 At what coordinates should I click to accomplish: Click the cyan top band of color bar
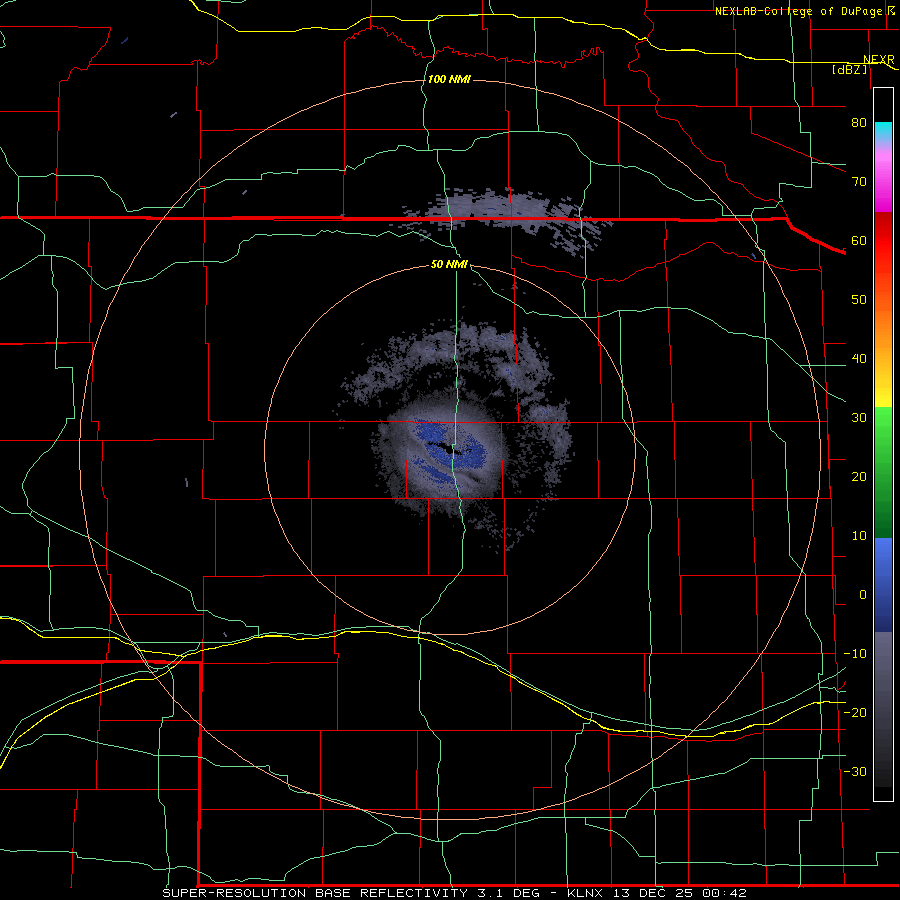pos(883,132)
